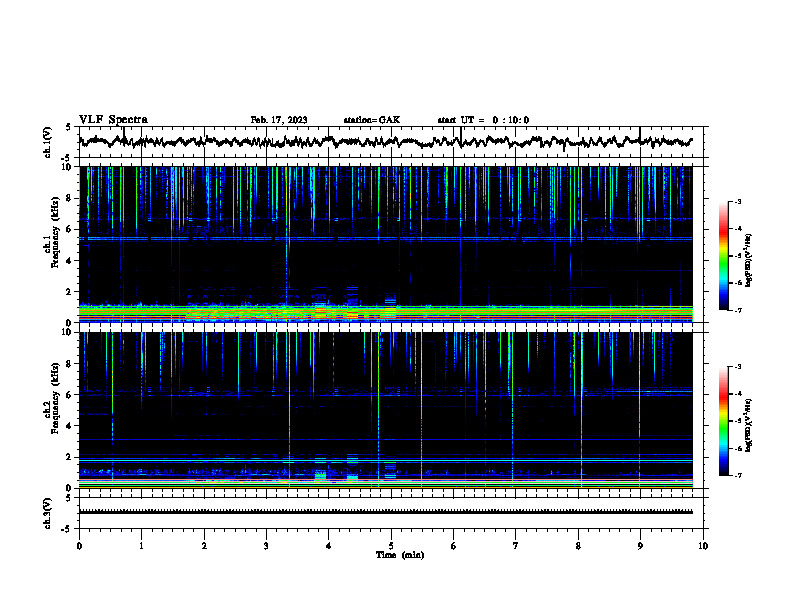Click the ch.2 spectrogram colorbar

pos(723,421)
